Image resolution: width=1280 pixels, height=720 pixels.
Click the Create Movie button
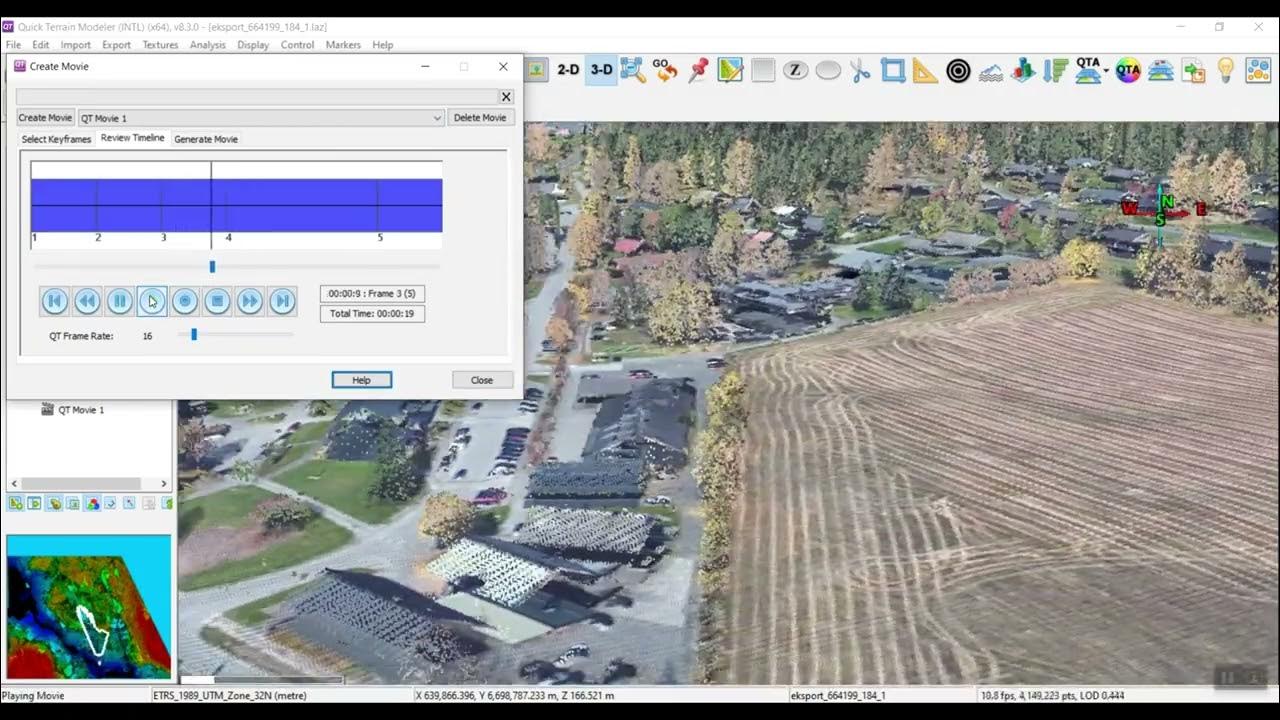[x=45, y=118]
